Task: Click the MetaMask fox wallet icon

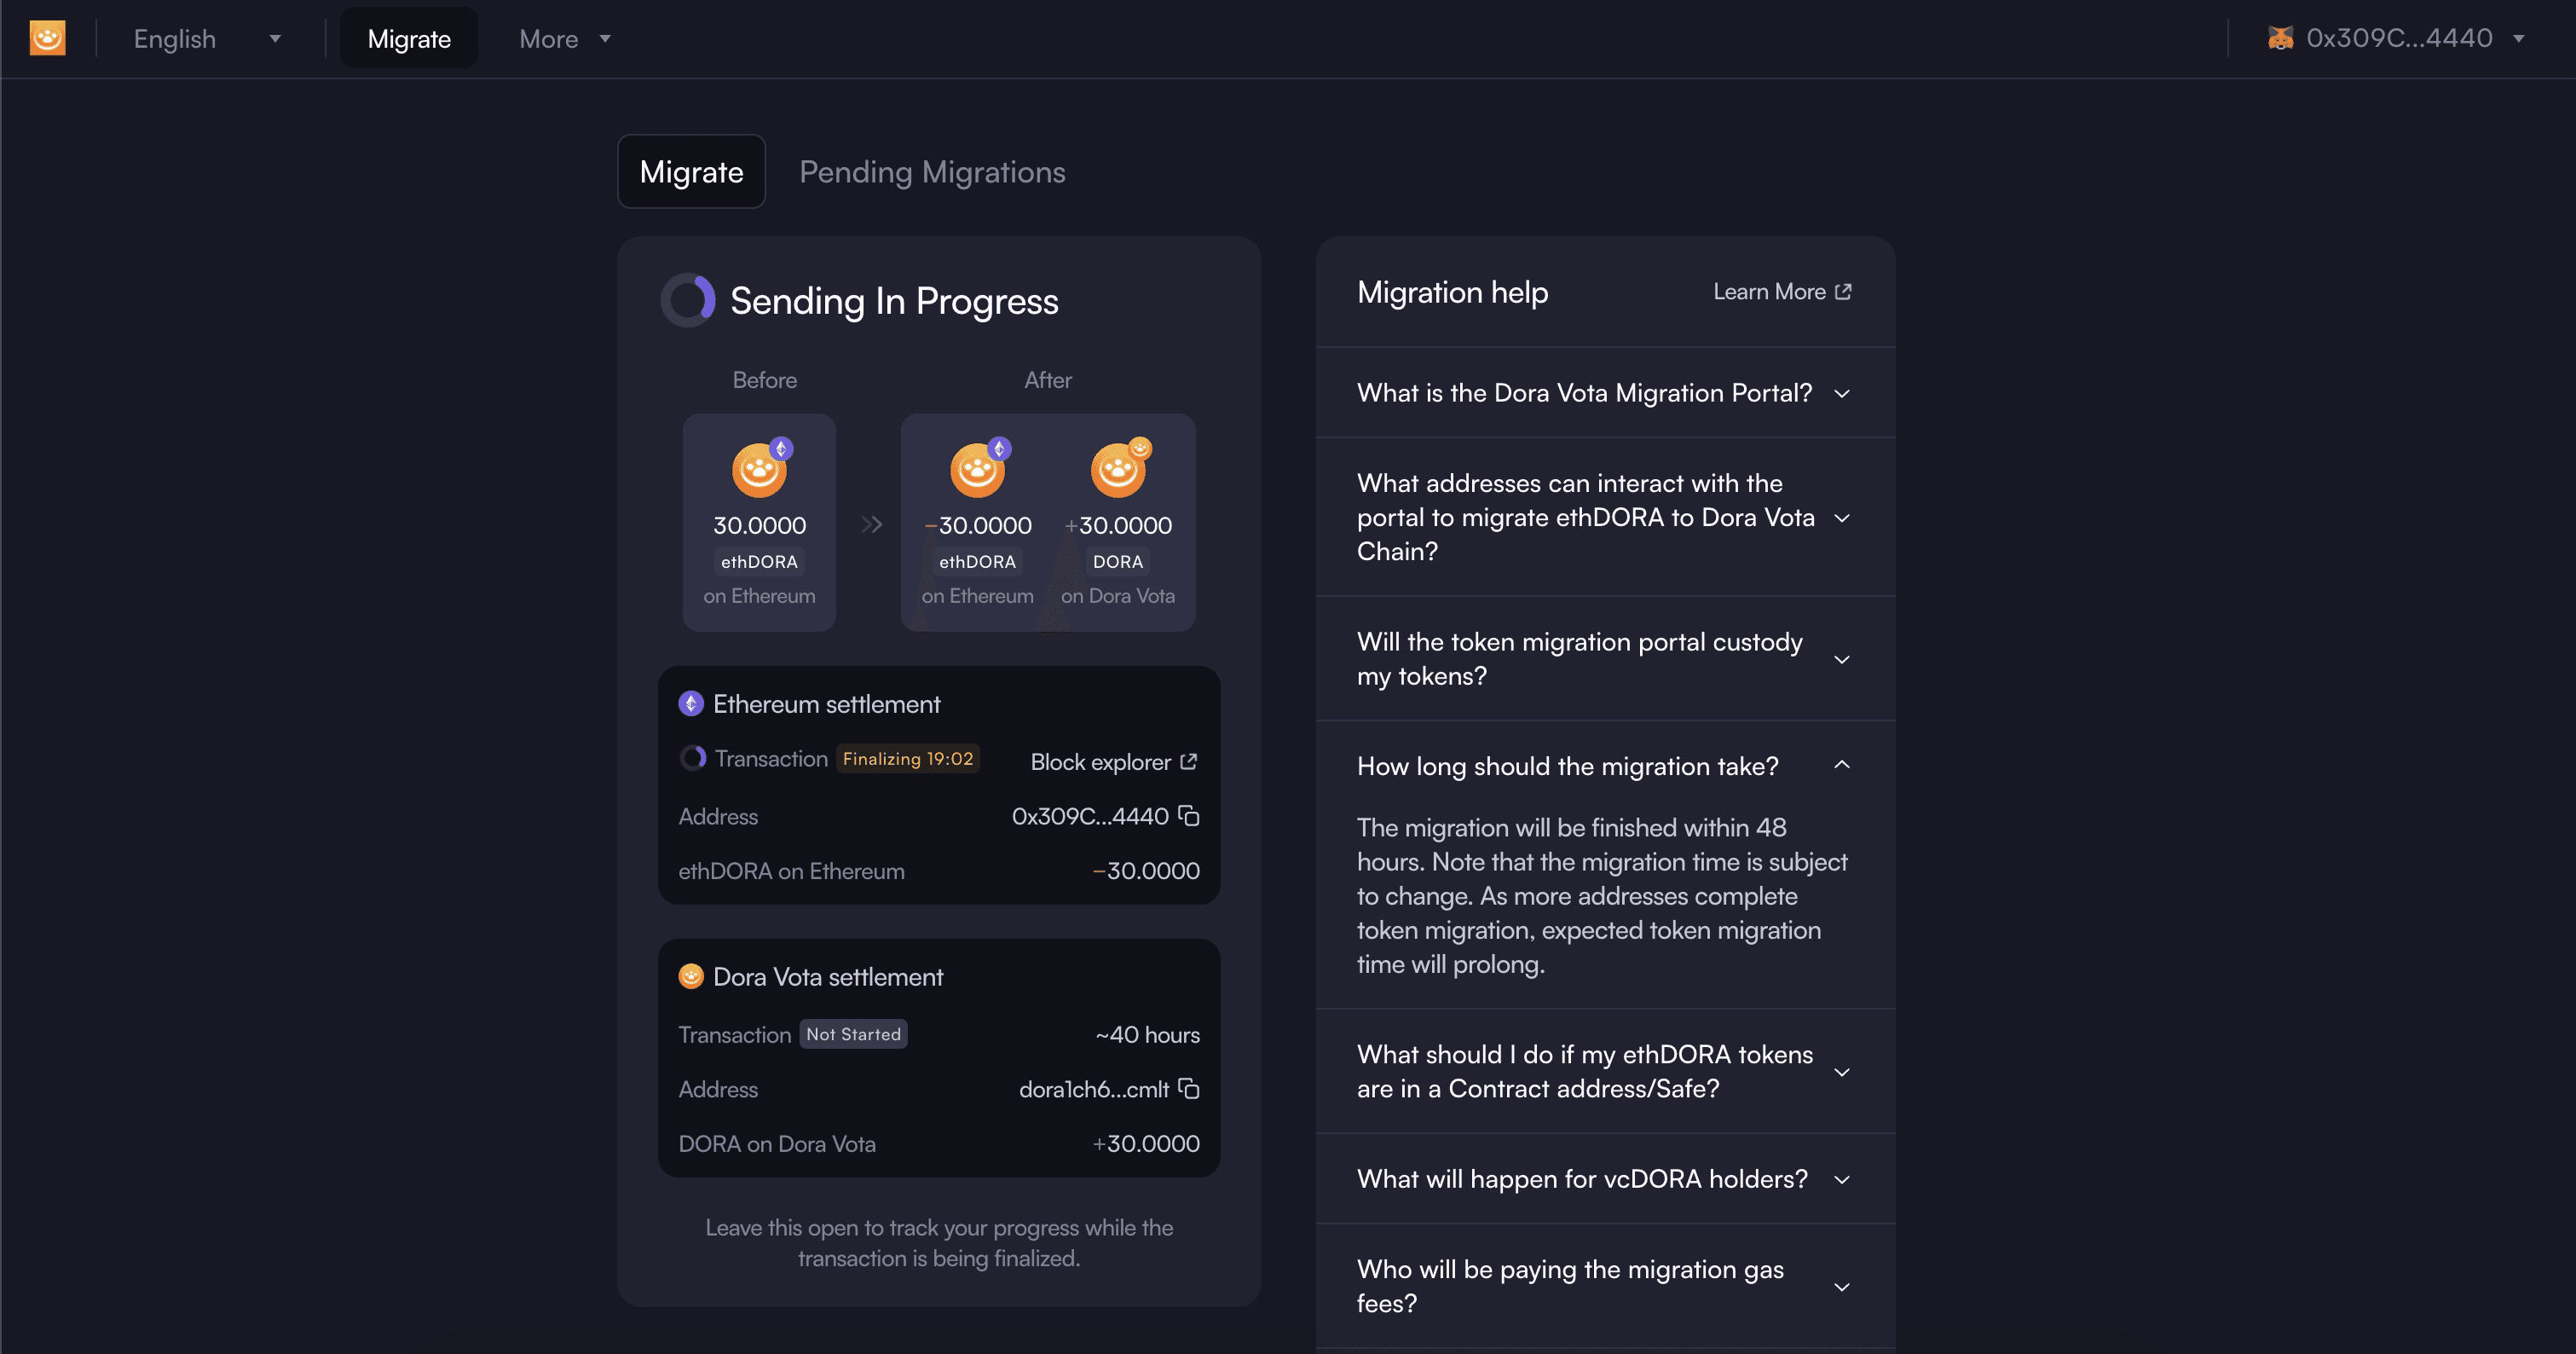Action: [2280, 38]
